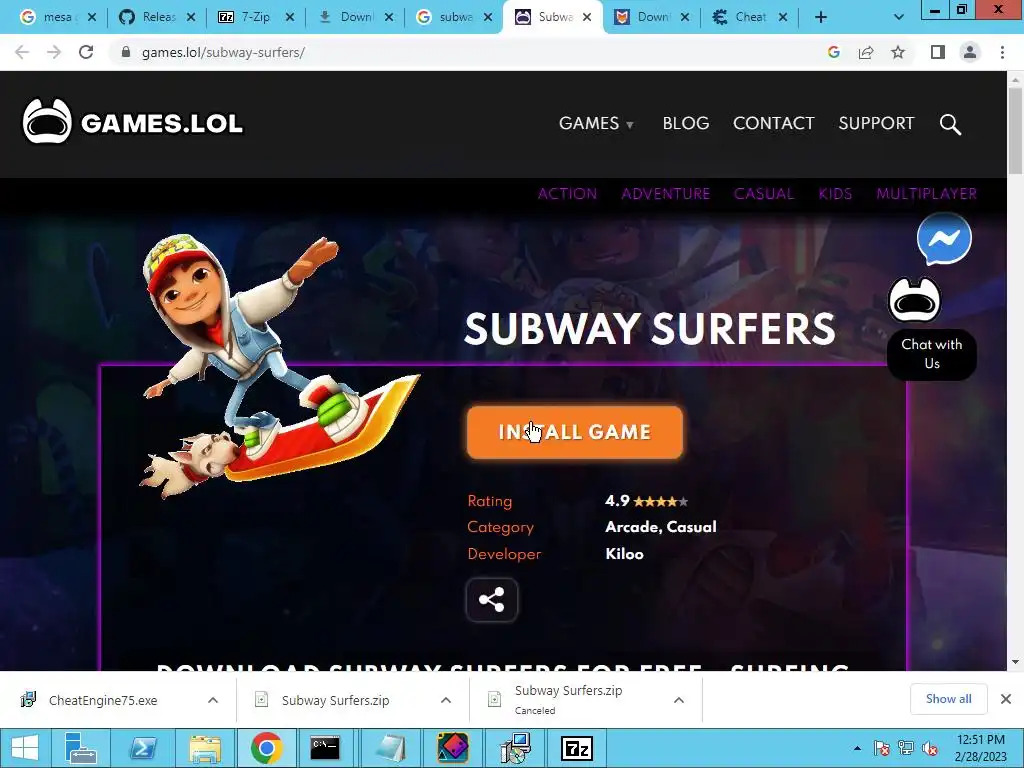Screen dimensions: 1024x768
Task: Open the MULTIPLAYER category link
Action: tap(927, 193)
